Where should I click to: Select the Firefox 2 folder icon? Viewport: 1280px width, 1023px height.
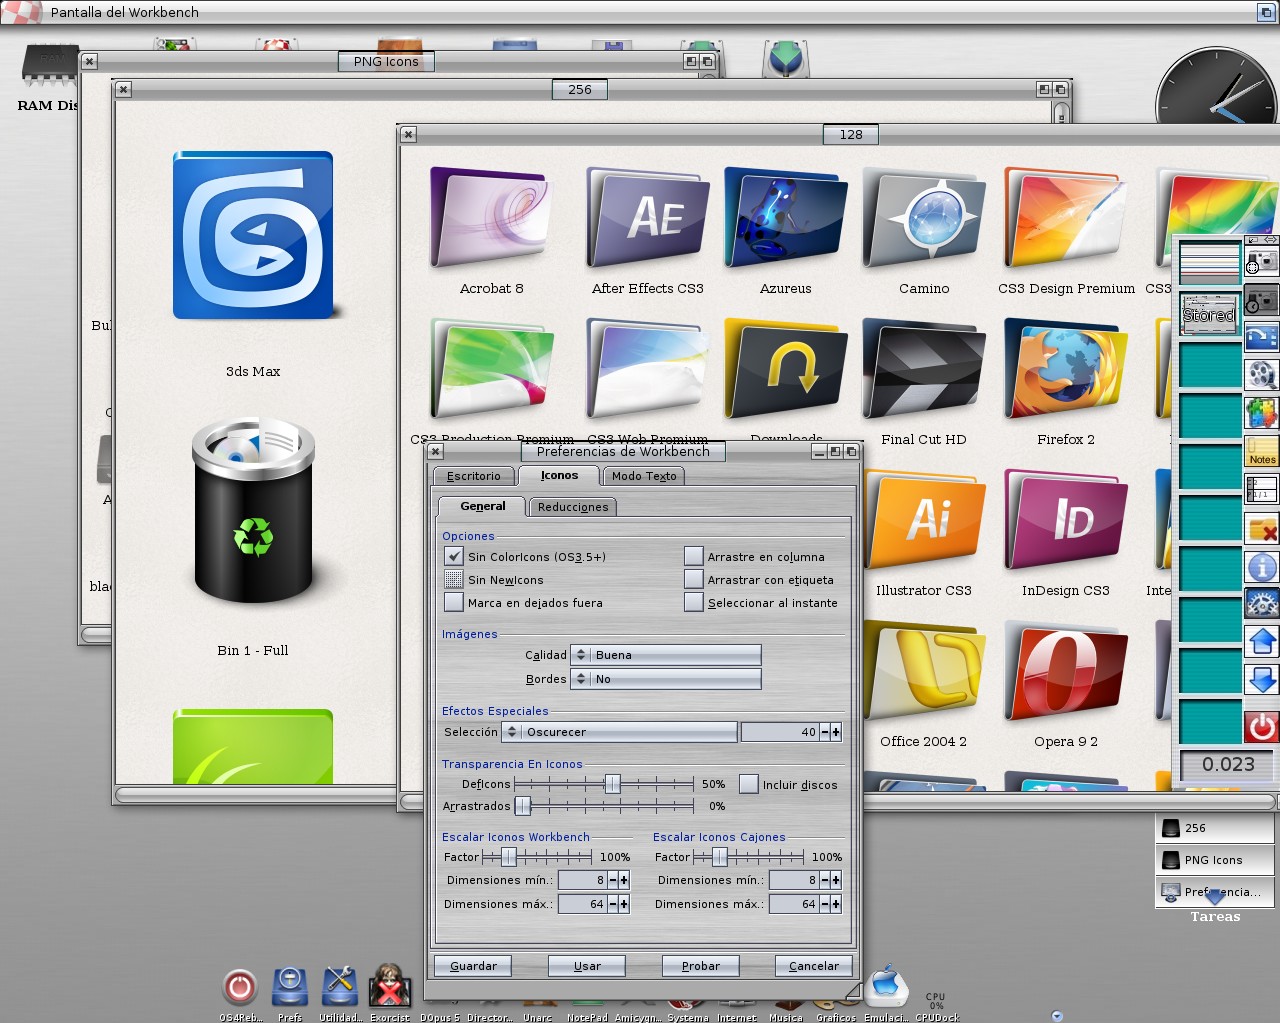pyautogui.click(x=1065, y=370)
